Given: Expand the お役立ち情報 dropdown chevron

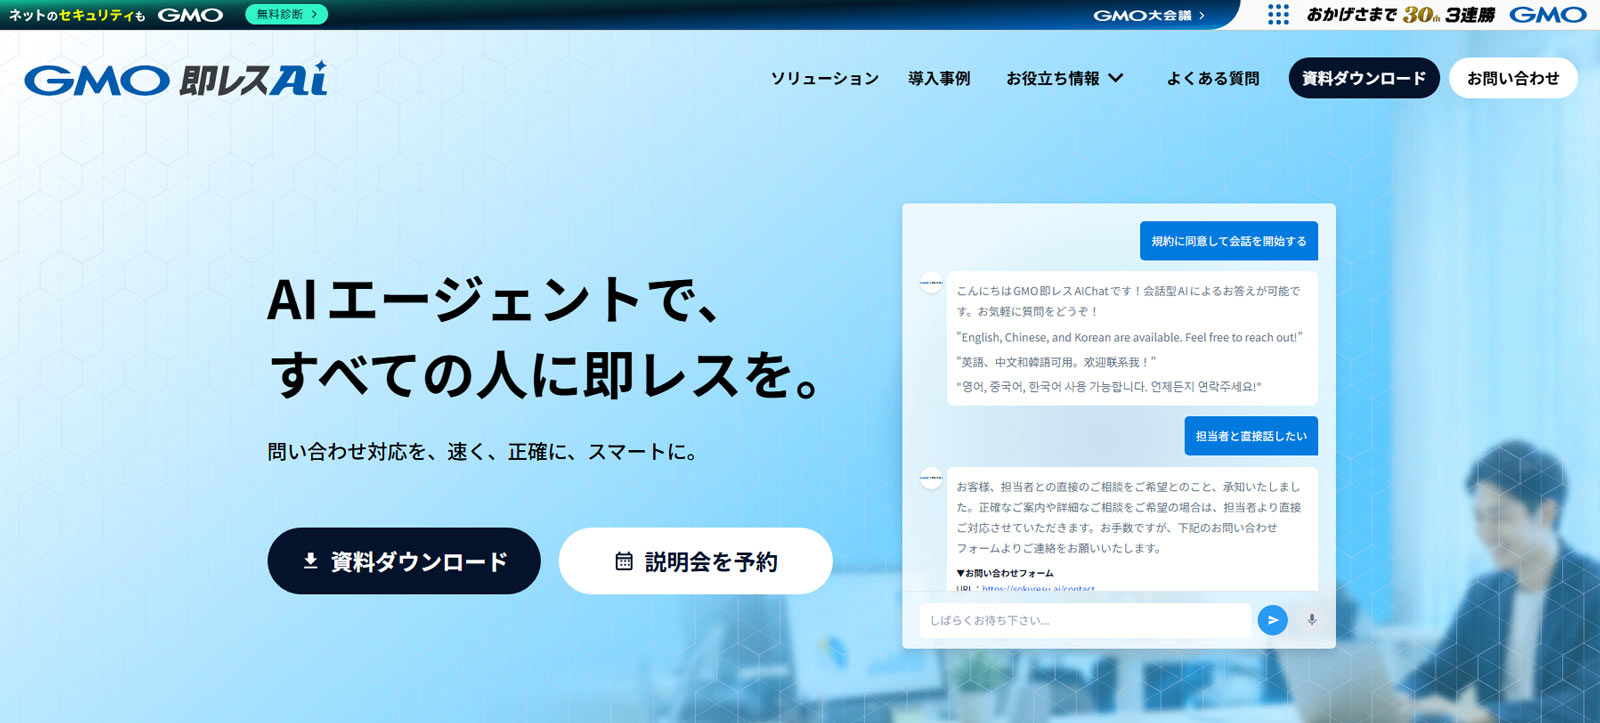Looking at the screenshot, I should (1116, 78).
